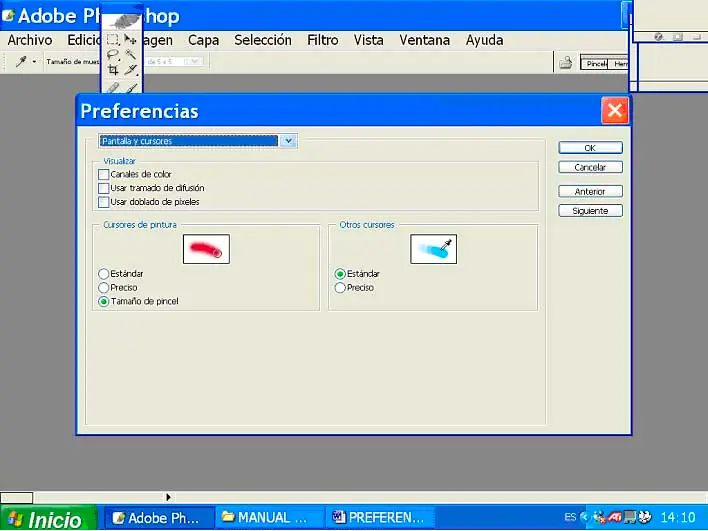708x531 pixels.
Task: Open the Inicio start menu
Action: [48, 518]
